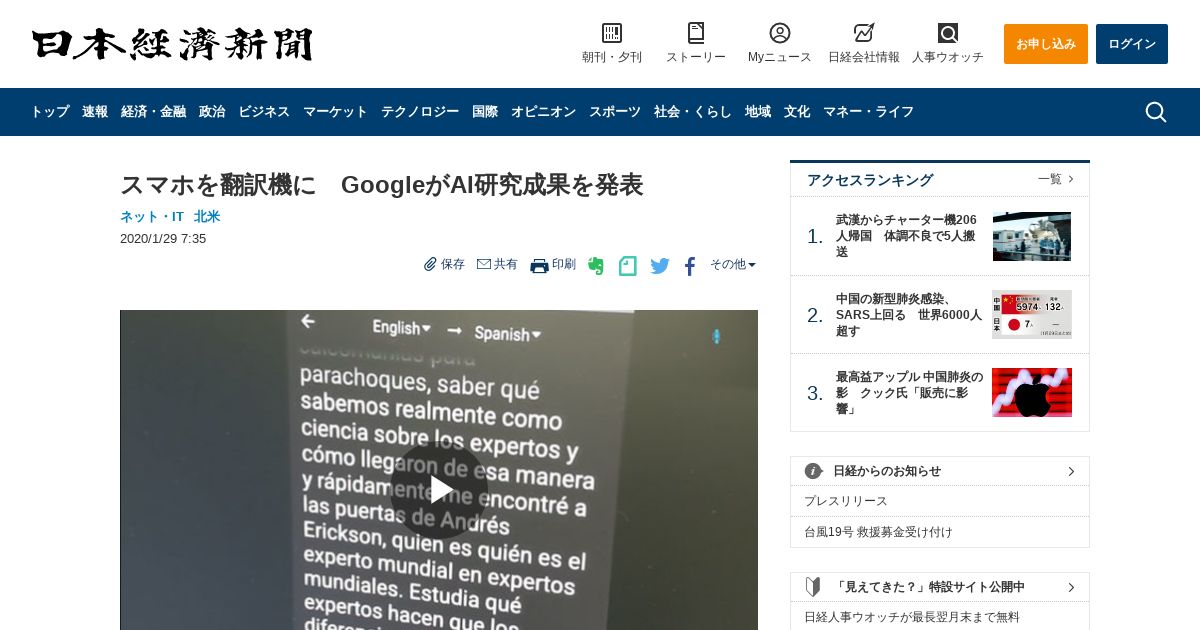Click the icon beside 「見えてきた？」特設サイト
Viewport: 1200px width, 630px height.
[813, 587]
